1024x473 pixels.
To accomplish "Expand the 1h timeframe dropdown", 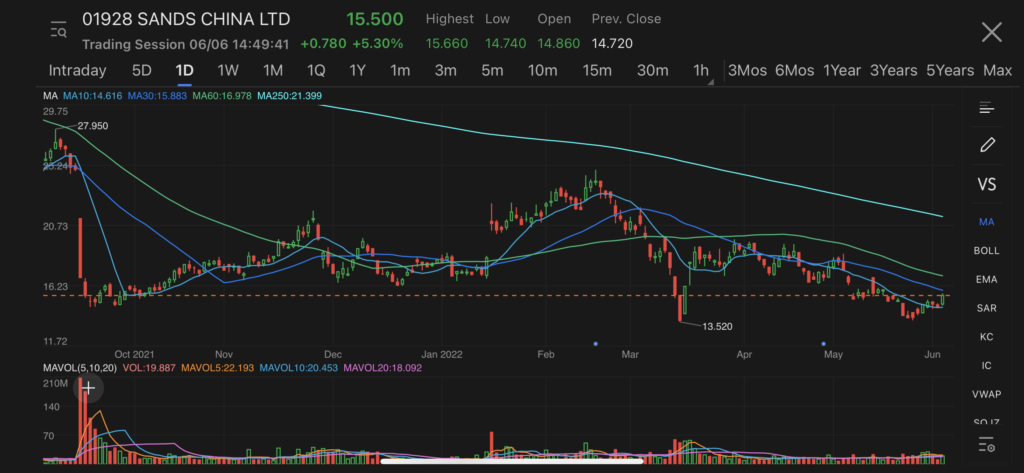I will coord(703,71).
